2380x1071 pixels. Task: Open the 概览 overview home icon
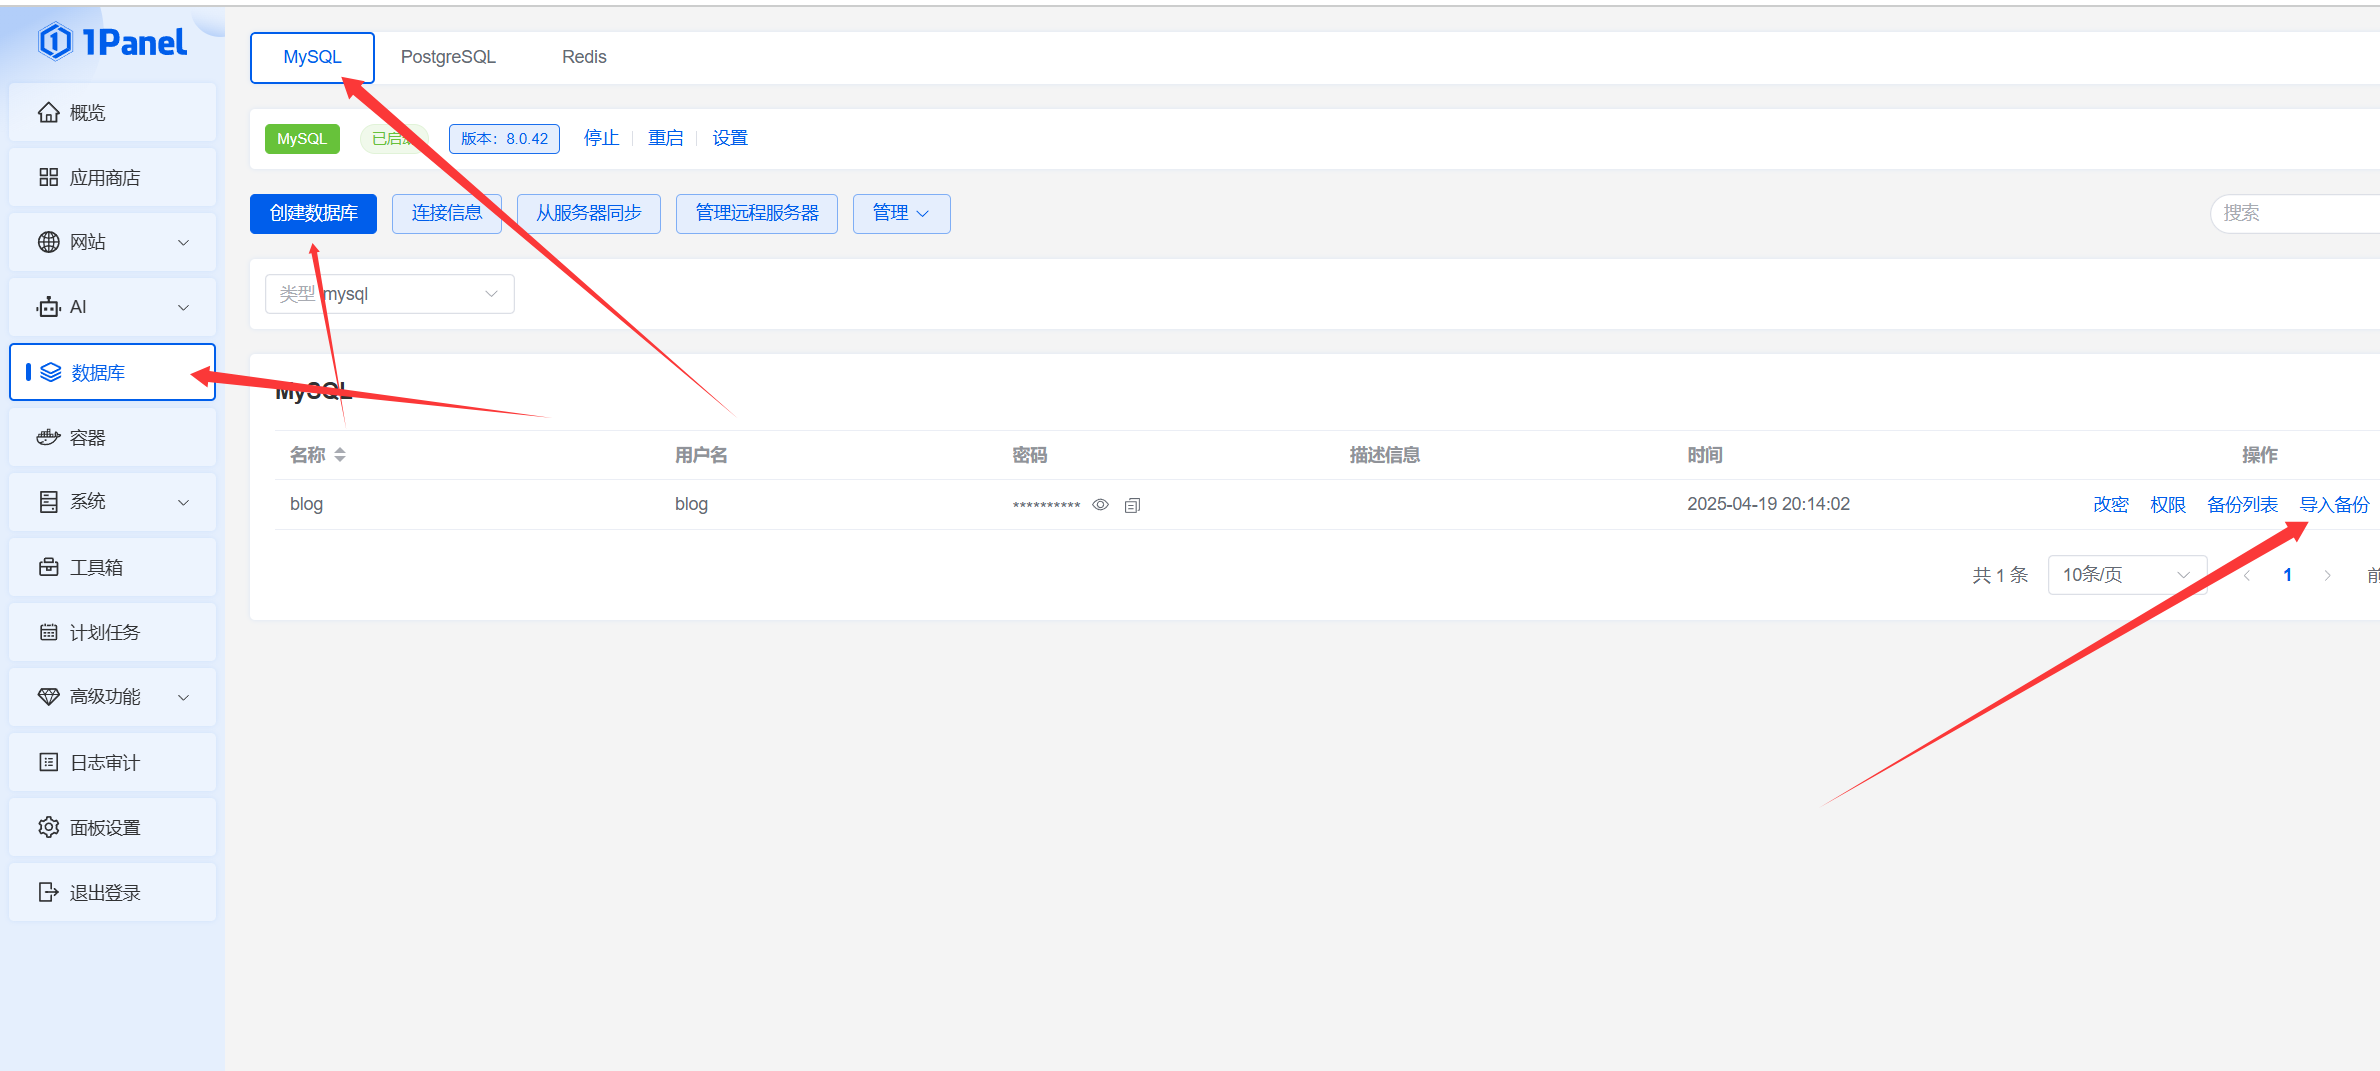pos(48,113)
